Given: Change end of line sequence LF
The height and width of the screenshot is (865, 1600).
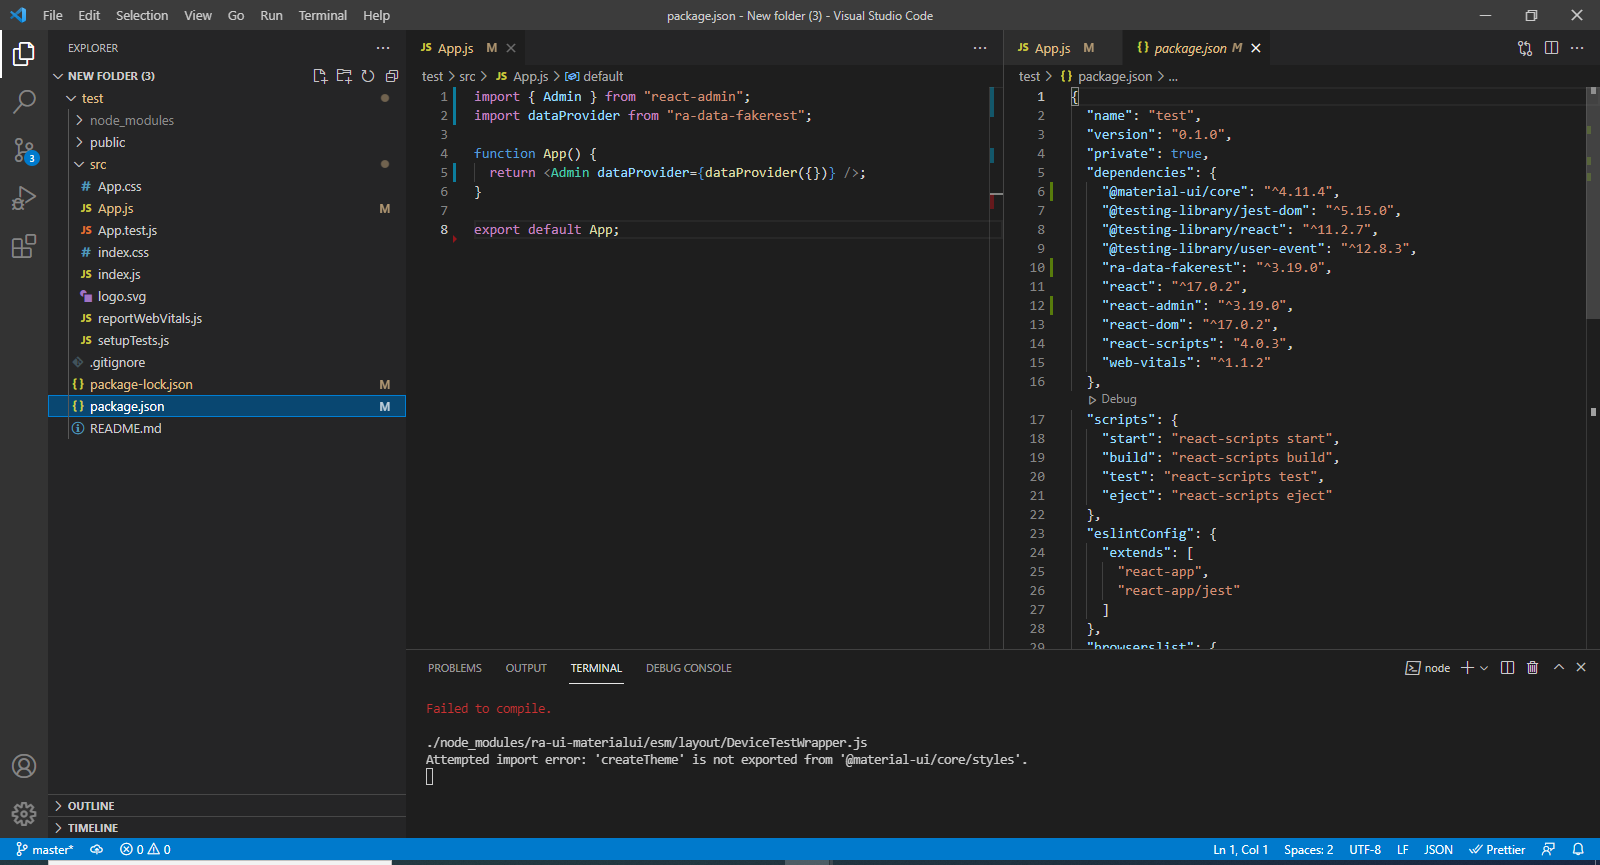Looking at the screenshot, I should (x=1403, y=850).
